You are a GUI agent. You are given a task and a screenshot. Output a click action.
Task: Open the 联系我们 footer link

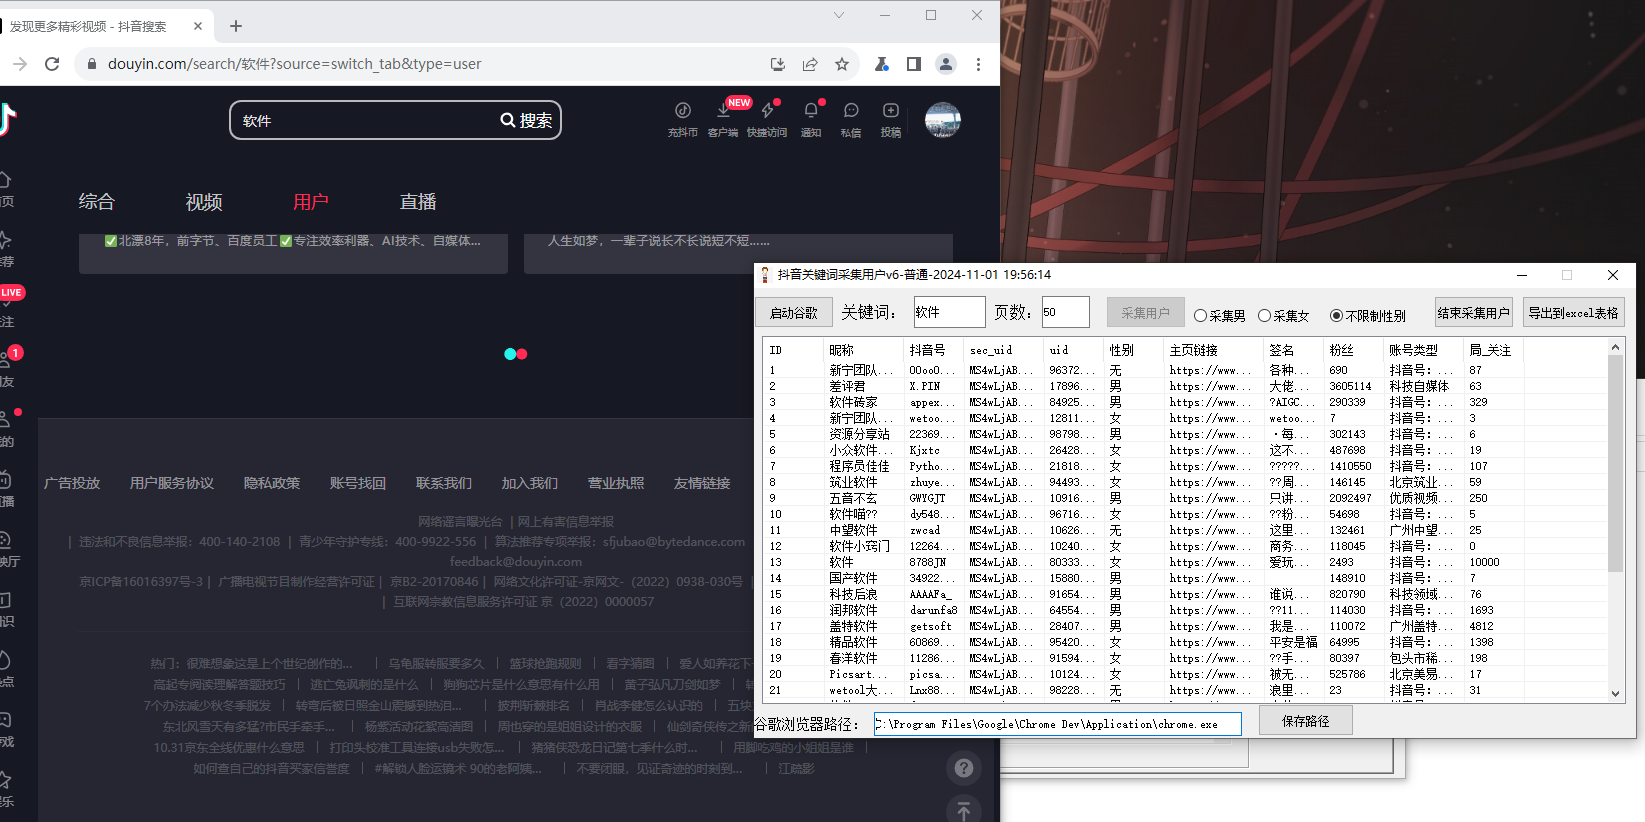[x=444, y=483]
